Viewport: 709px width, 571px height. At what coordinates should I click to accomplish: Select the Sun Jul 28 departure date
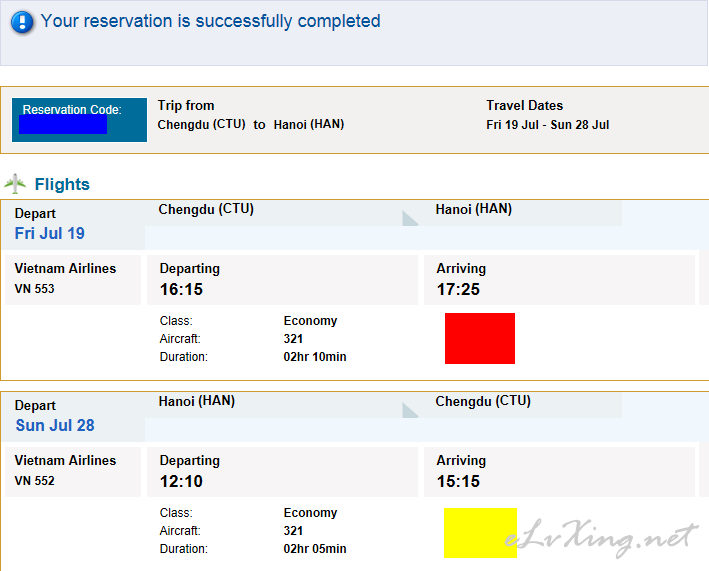point(55,425)
